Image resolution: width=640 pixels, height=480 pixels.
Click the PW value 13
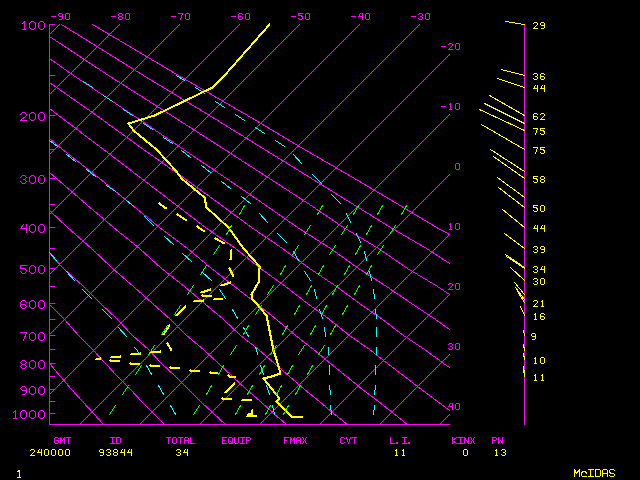(x=499, y=453)
